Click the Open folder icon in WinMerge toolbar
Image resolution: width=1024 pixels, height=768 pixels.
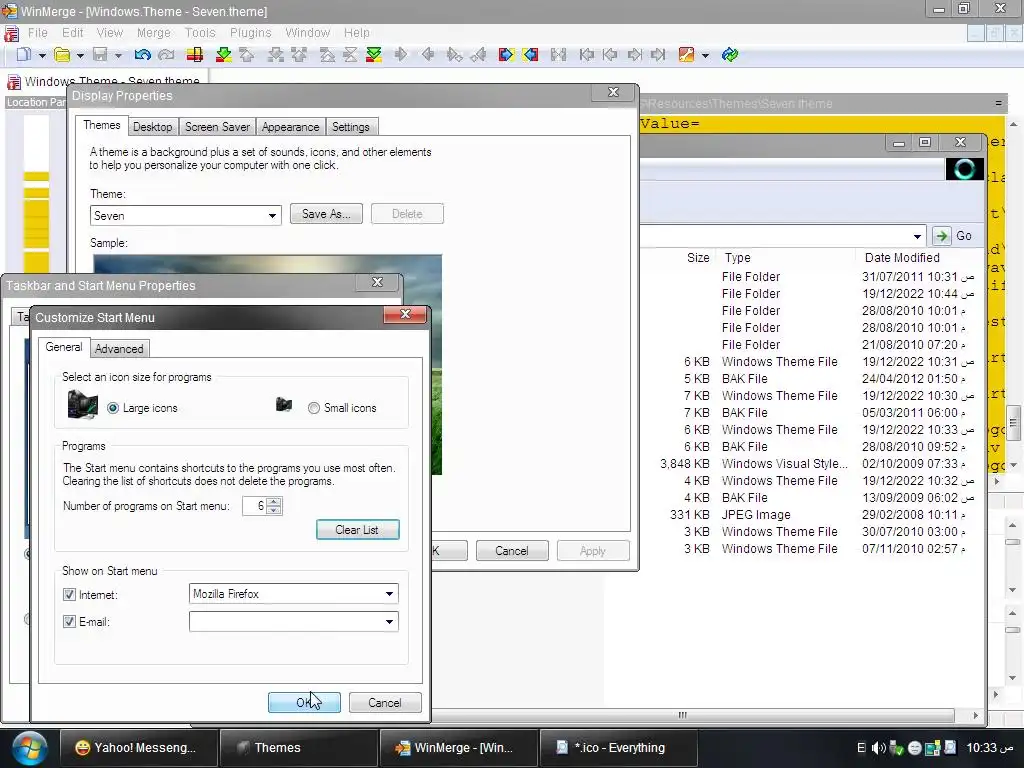62,55
